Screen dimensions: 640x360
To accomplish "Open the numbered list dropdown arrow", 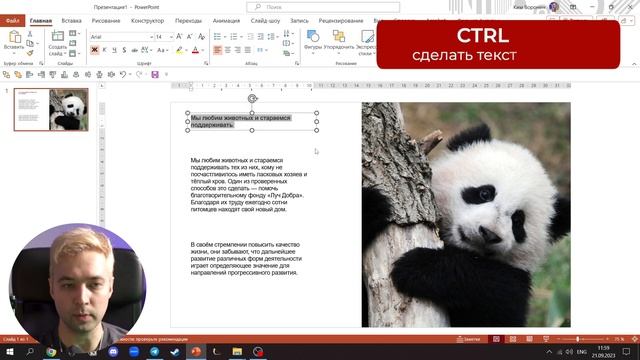I will pyautogui.click(x=241, y=37).
